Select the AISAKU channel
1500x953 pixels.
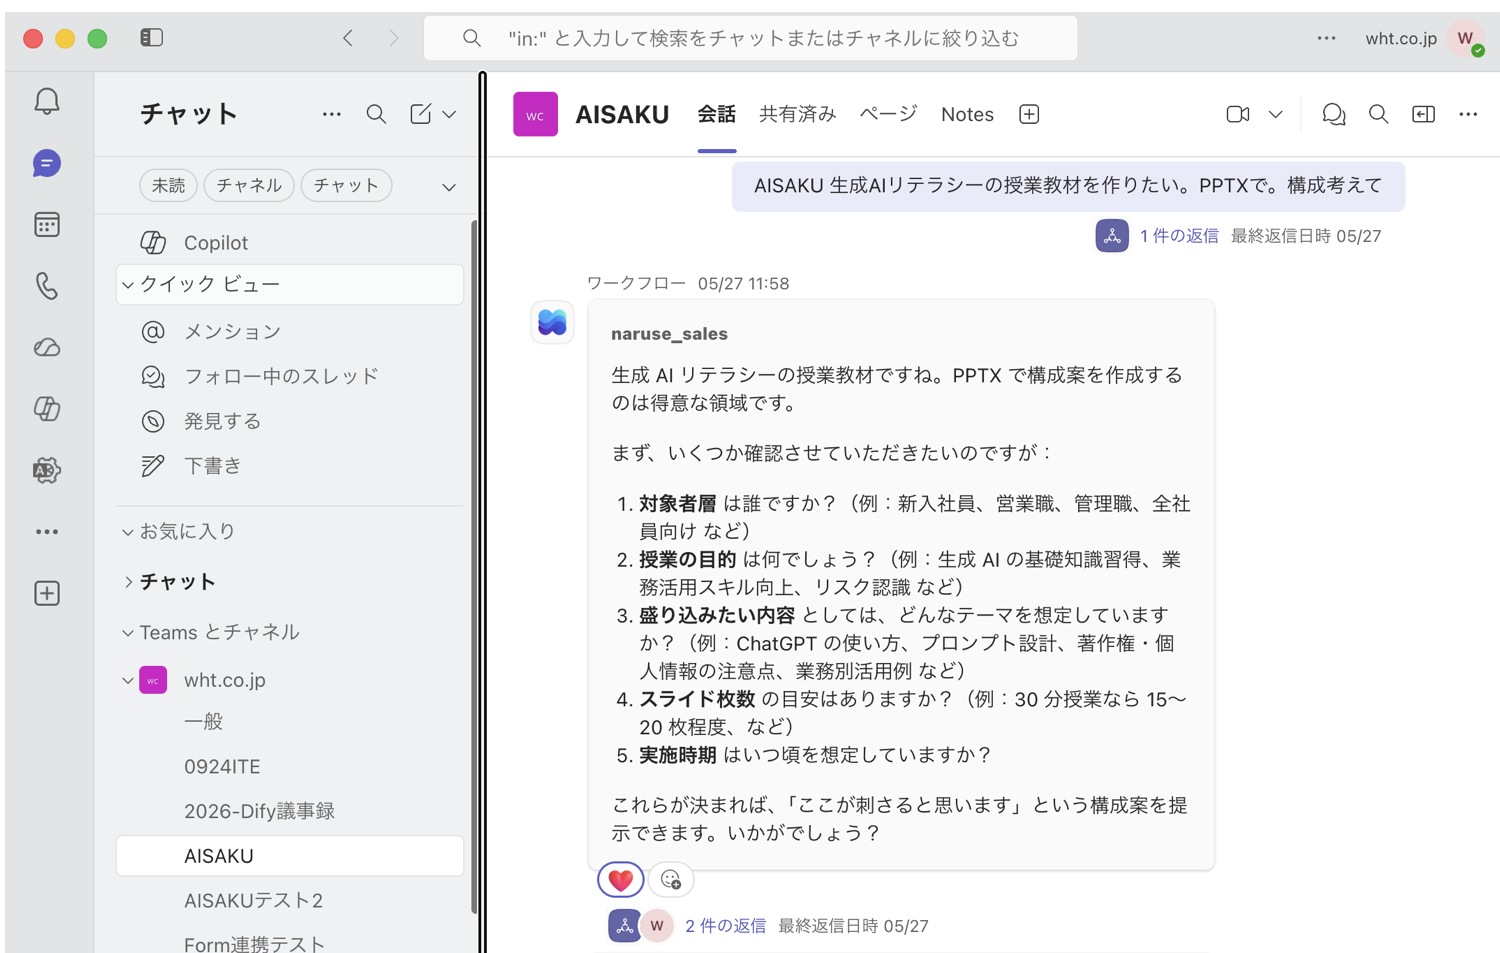coord(290,856)
